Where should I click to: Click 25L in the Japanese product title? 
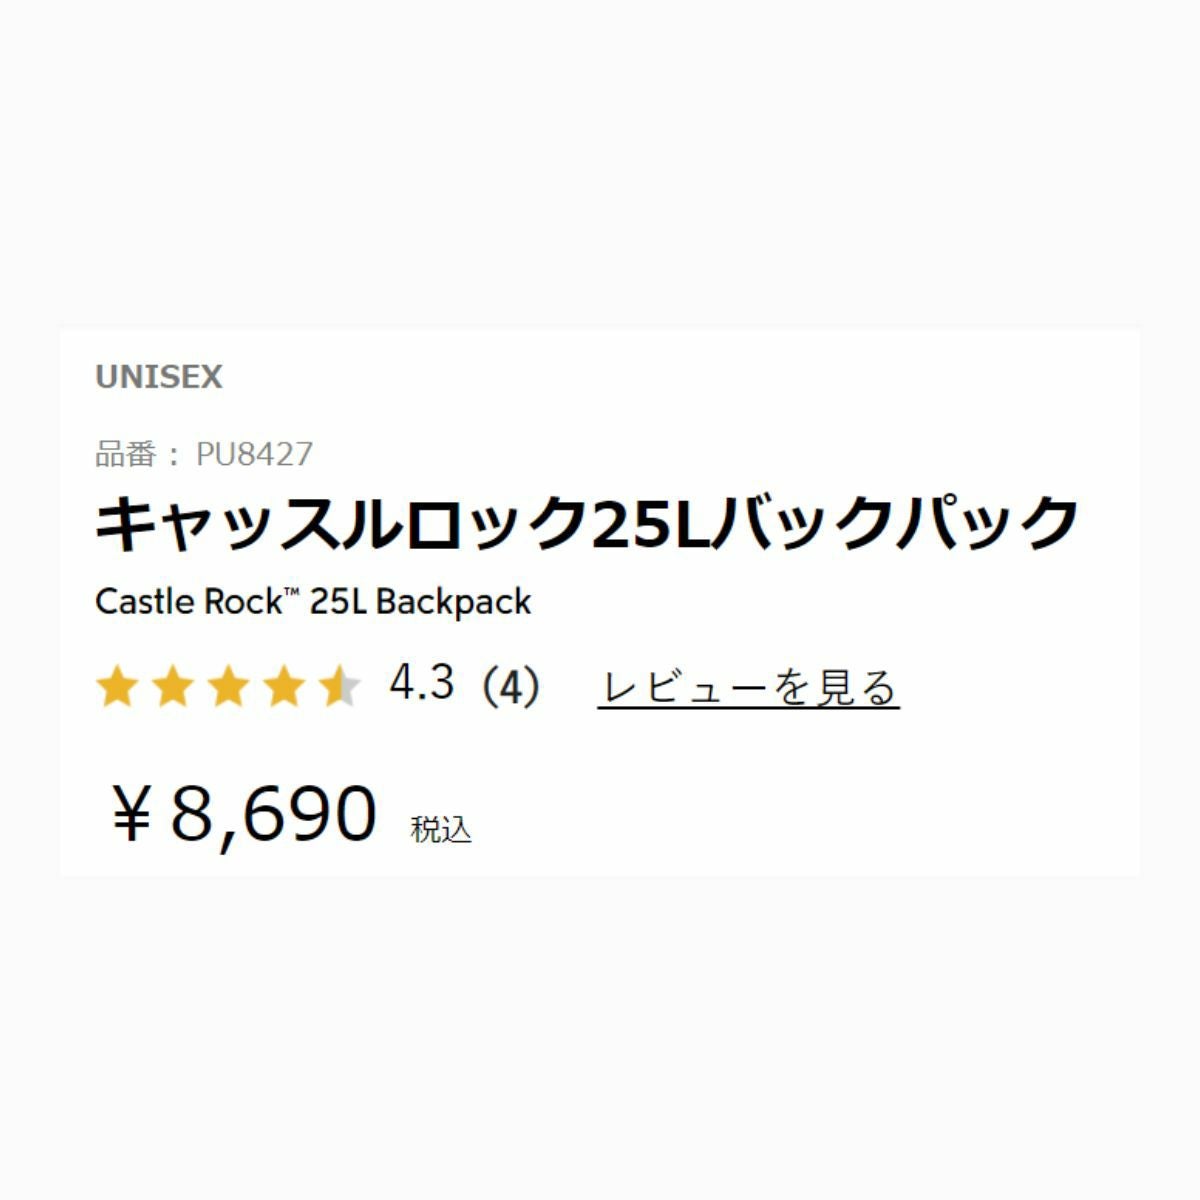(x=650, y=523)
